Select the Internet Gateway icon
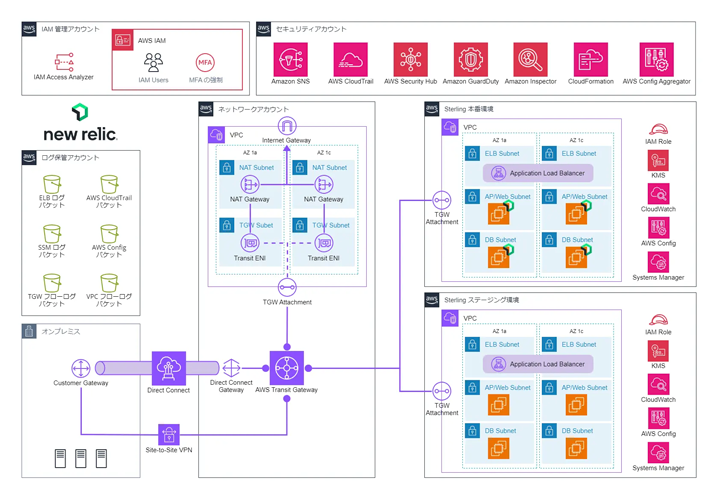The width and height of the screenshot is (718, 499). click(x=287, y=126)
